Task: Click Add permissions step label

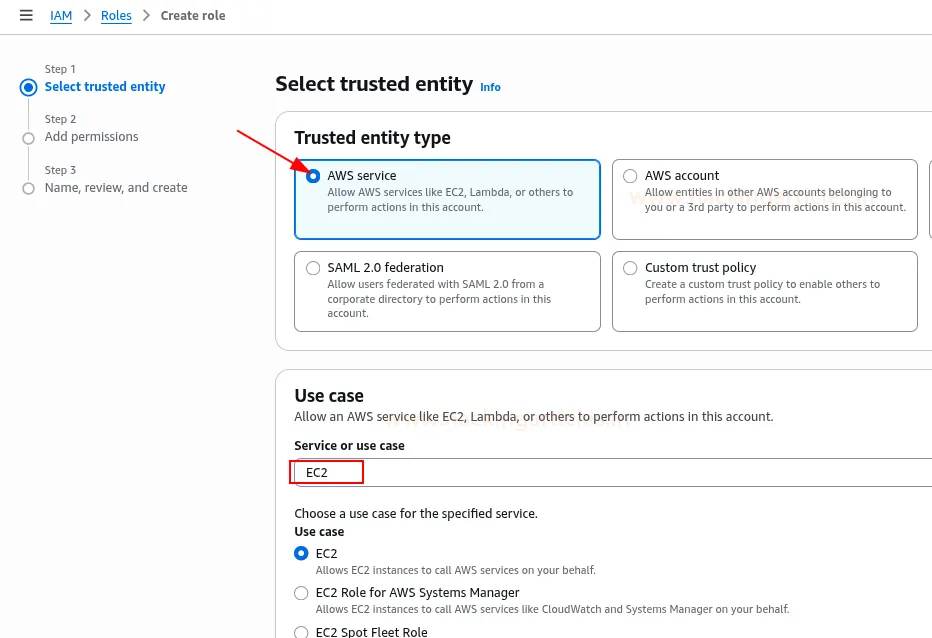Action: pyautogui.click(x=91, y=137)
